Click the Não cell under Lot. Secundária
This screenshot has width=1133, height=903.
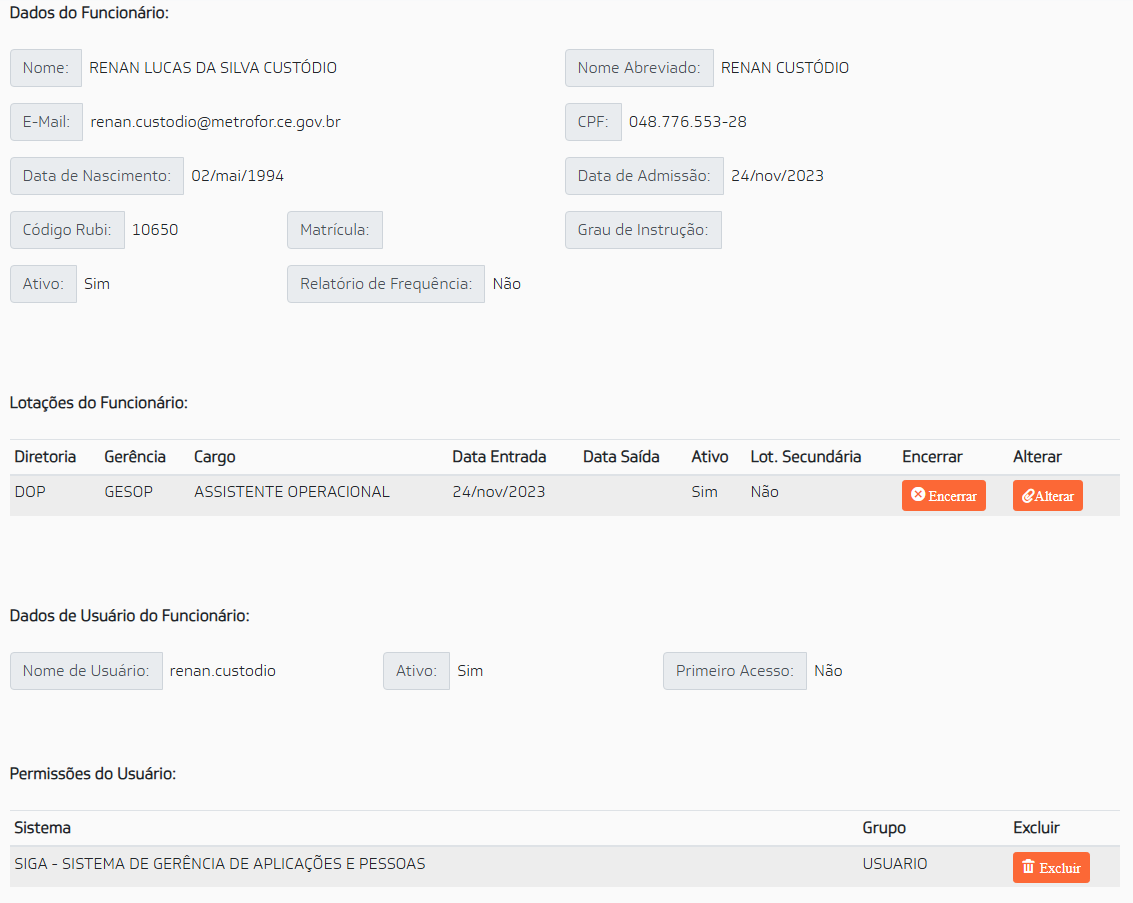(x=764, y=492)
